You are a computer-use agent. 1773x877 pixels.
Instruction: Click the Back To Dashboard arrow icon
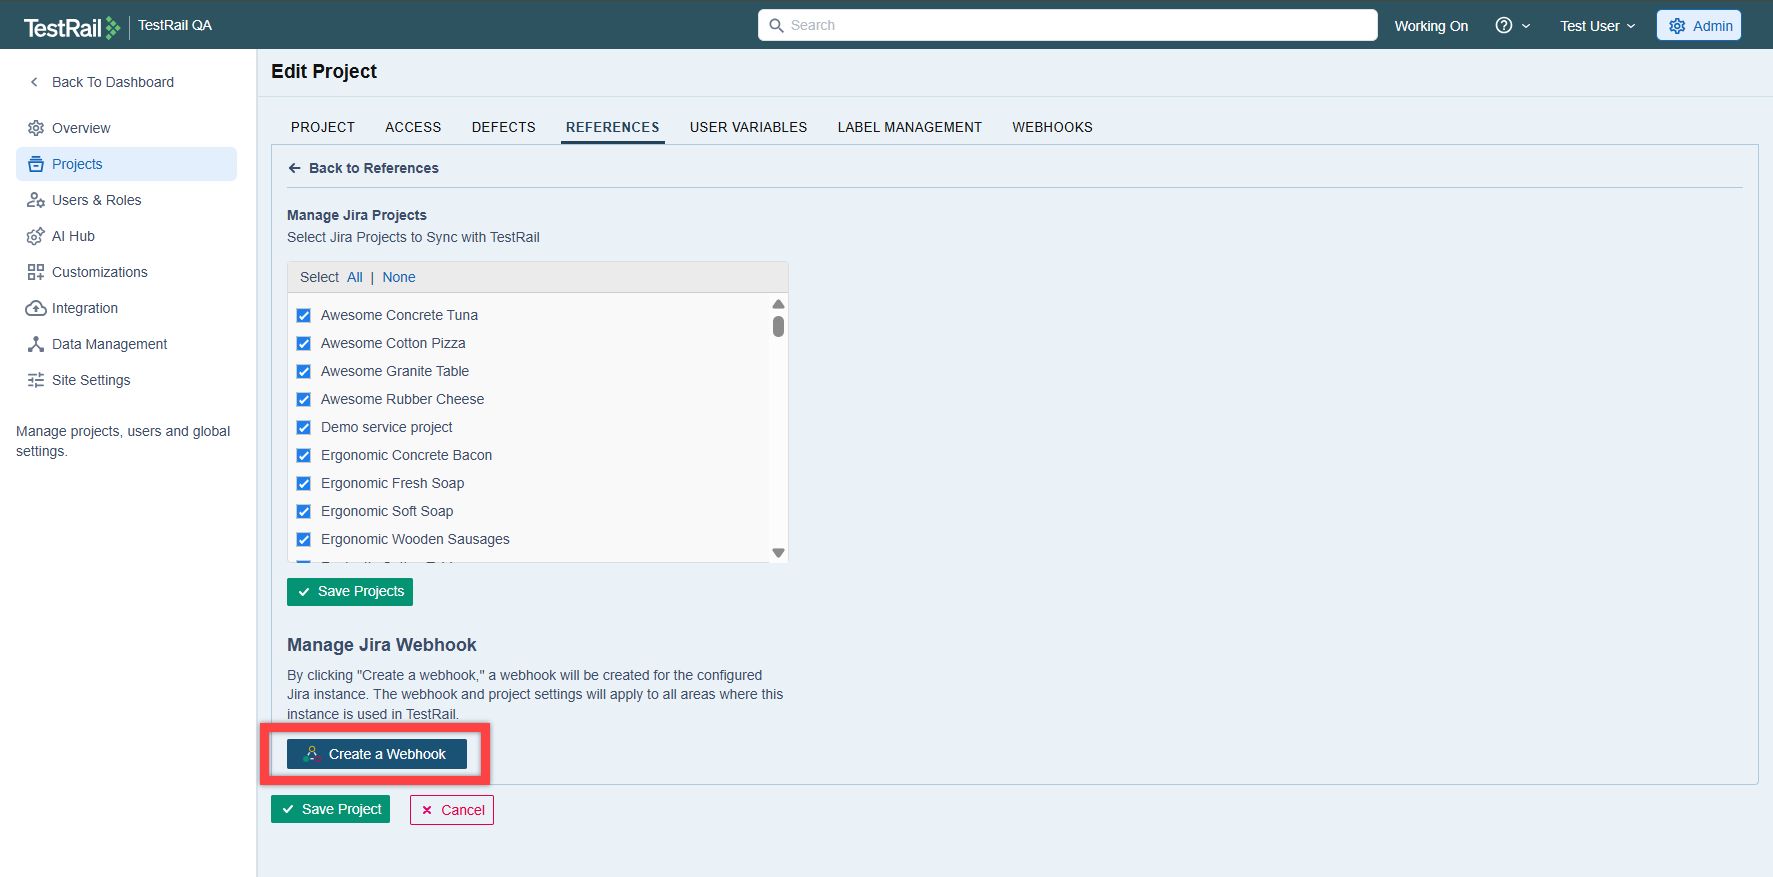click(x=34, y=82)
